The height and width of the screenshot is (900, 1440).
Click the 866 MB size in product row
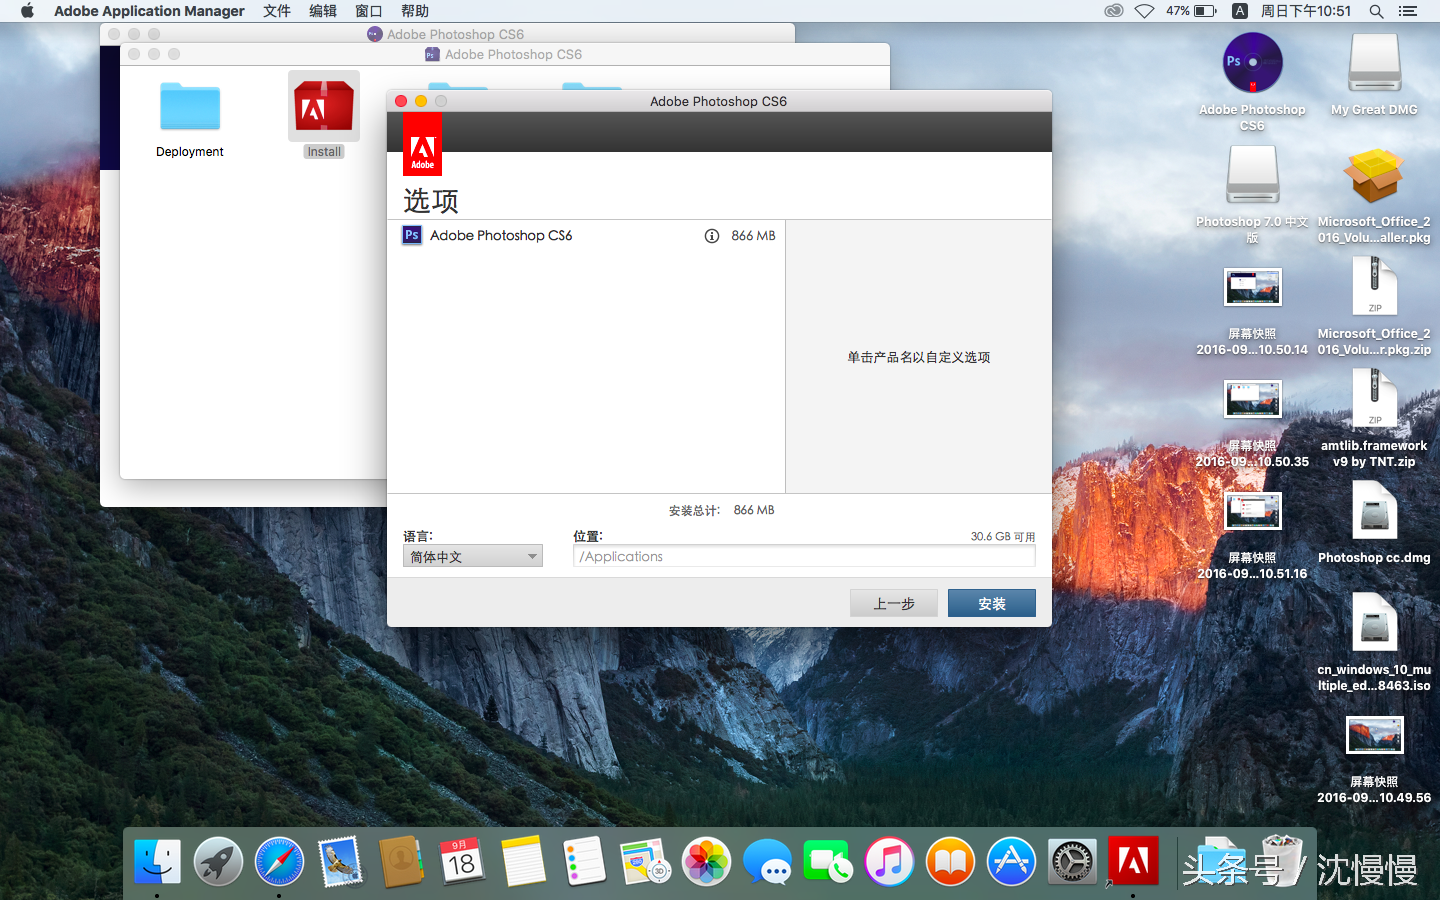pos(753,236)
